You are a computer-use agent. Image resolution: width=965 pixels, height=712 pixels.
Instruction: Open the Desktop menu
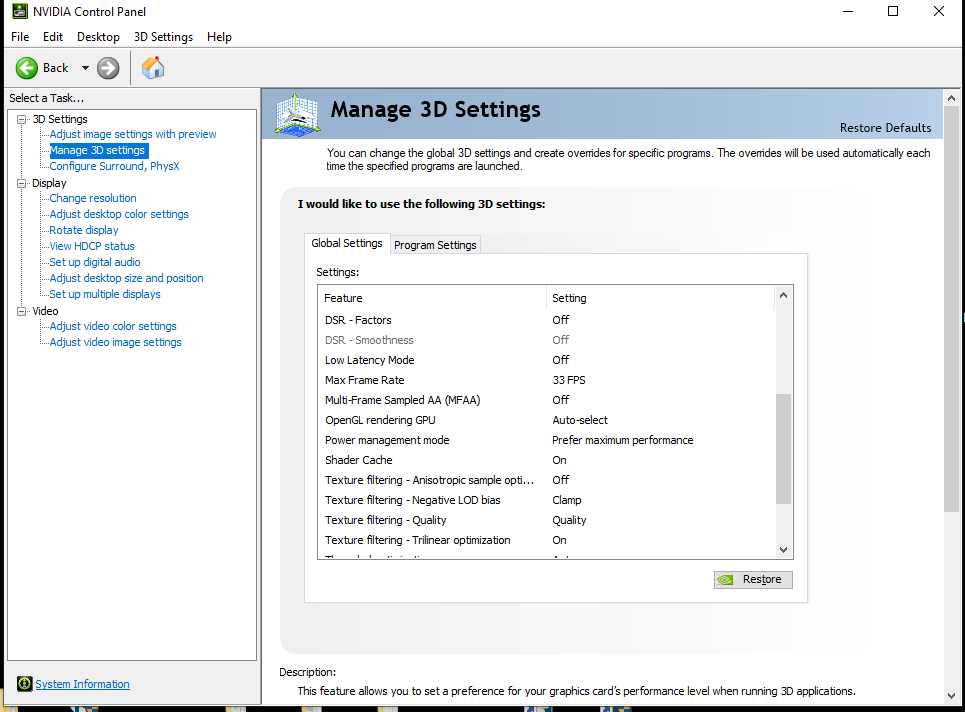tap(98, 37)
